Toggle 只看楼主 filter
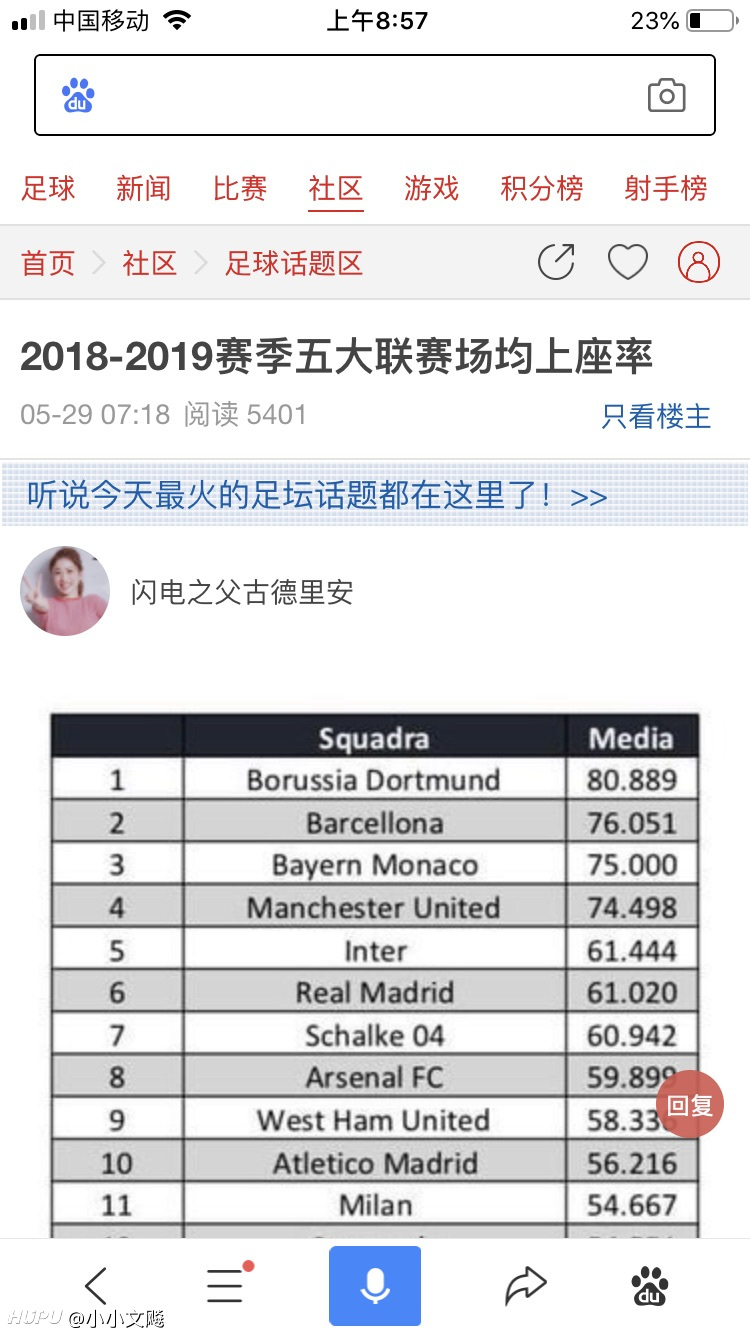This screenshot has width=750, height=1334. (x=656, y=416)
